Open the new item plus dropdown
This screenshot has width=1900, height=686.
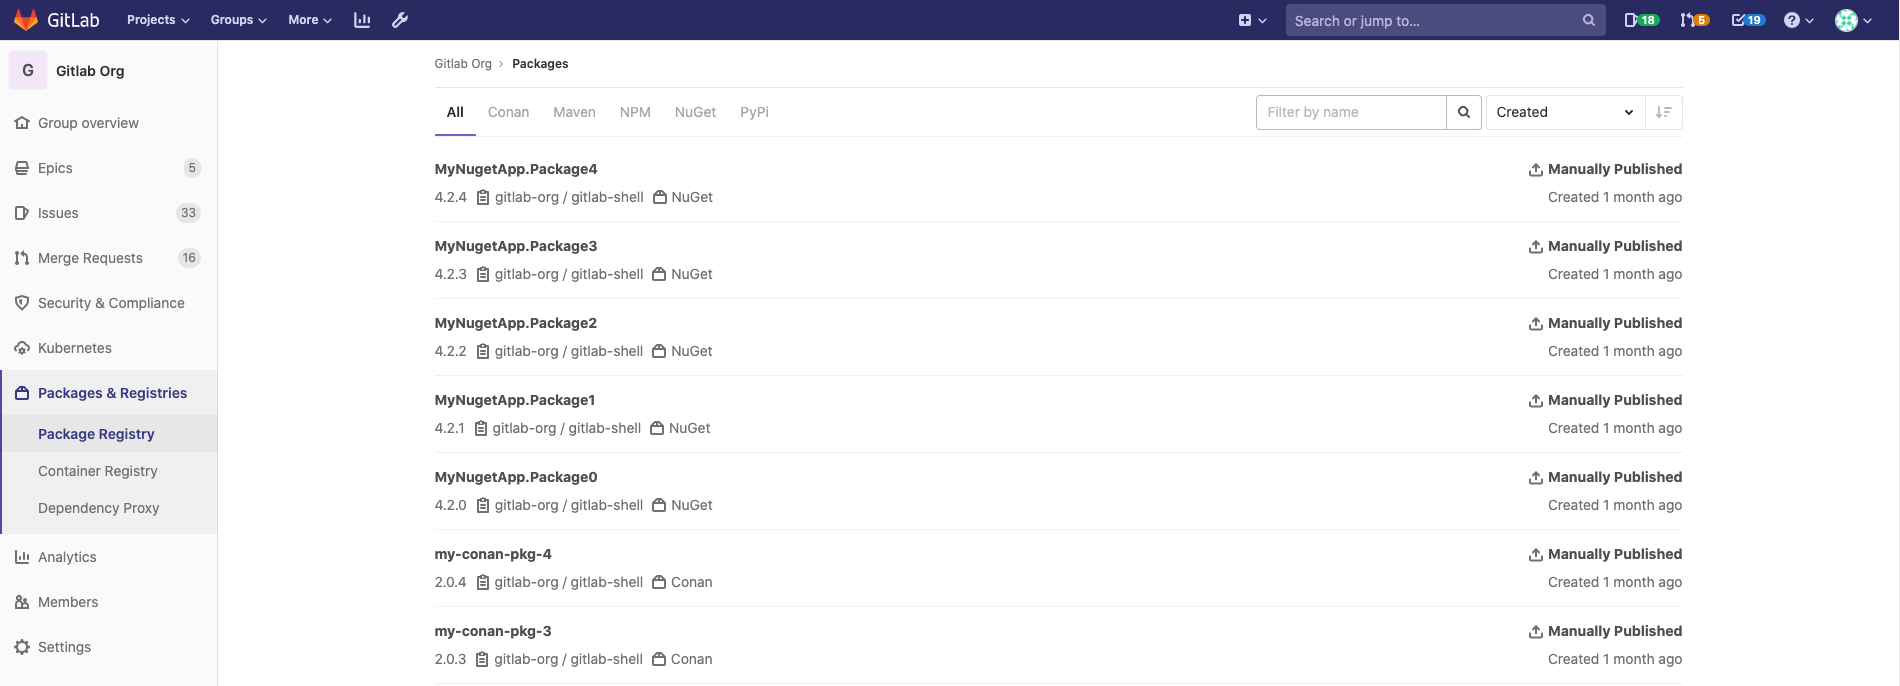coord(1252,20)
